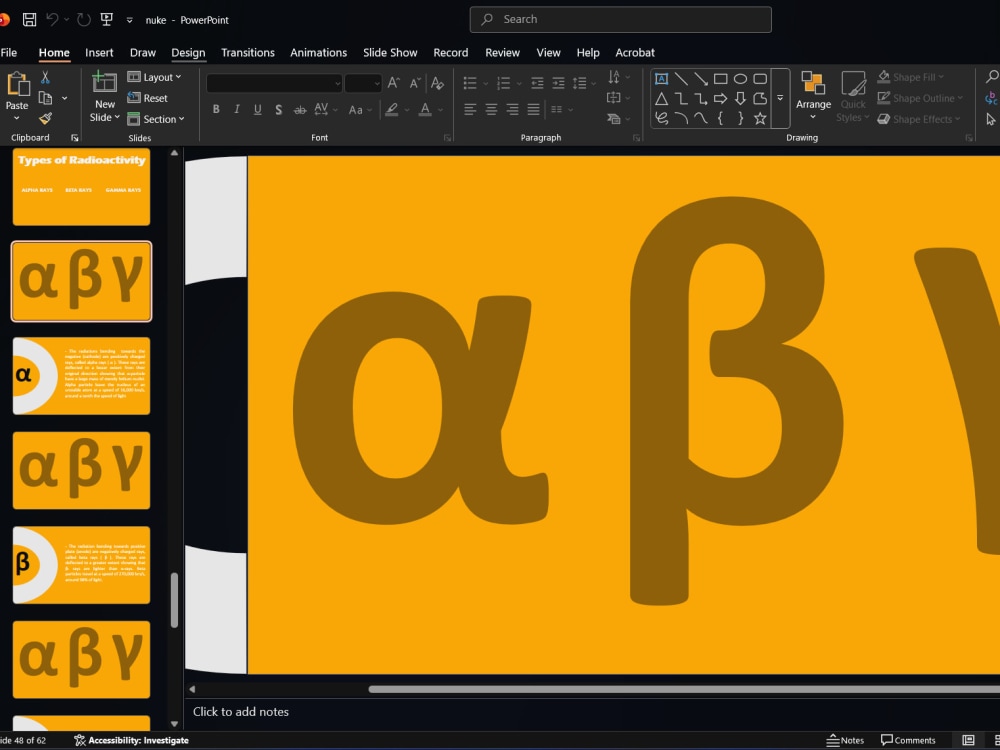Copy selection using the Copy icon
The height and width of the screenshot is (750, 1000).
pyautogui.click(x=45, y=98)
